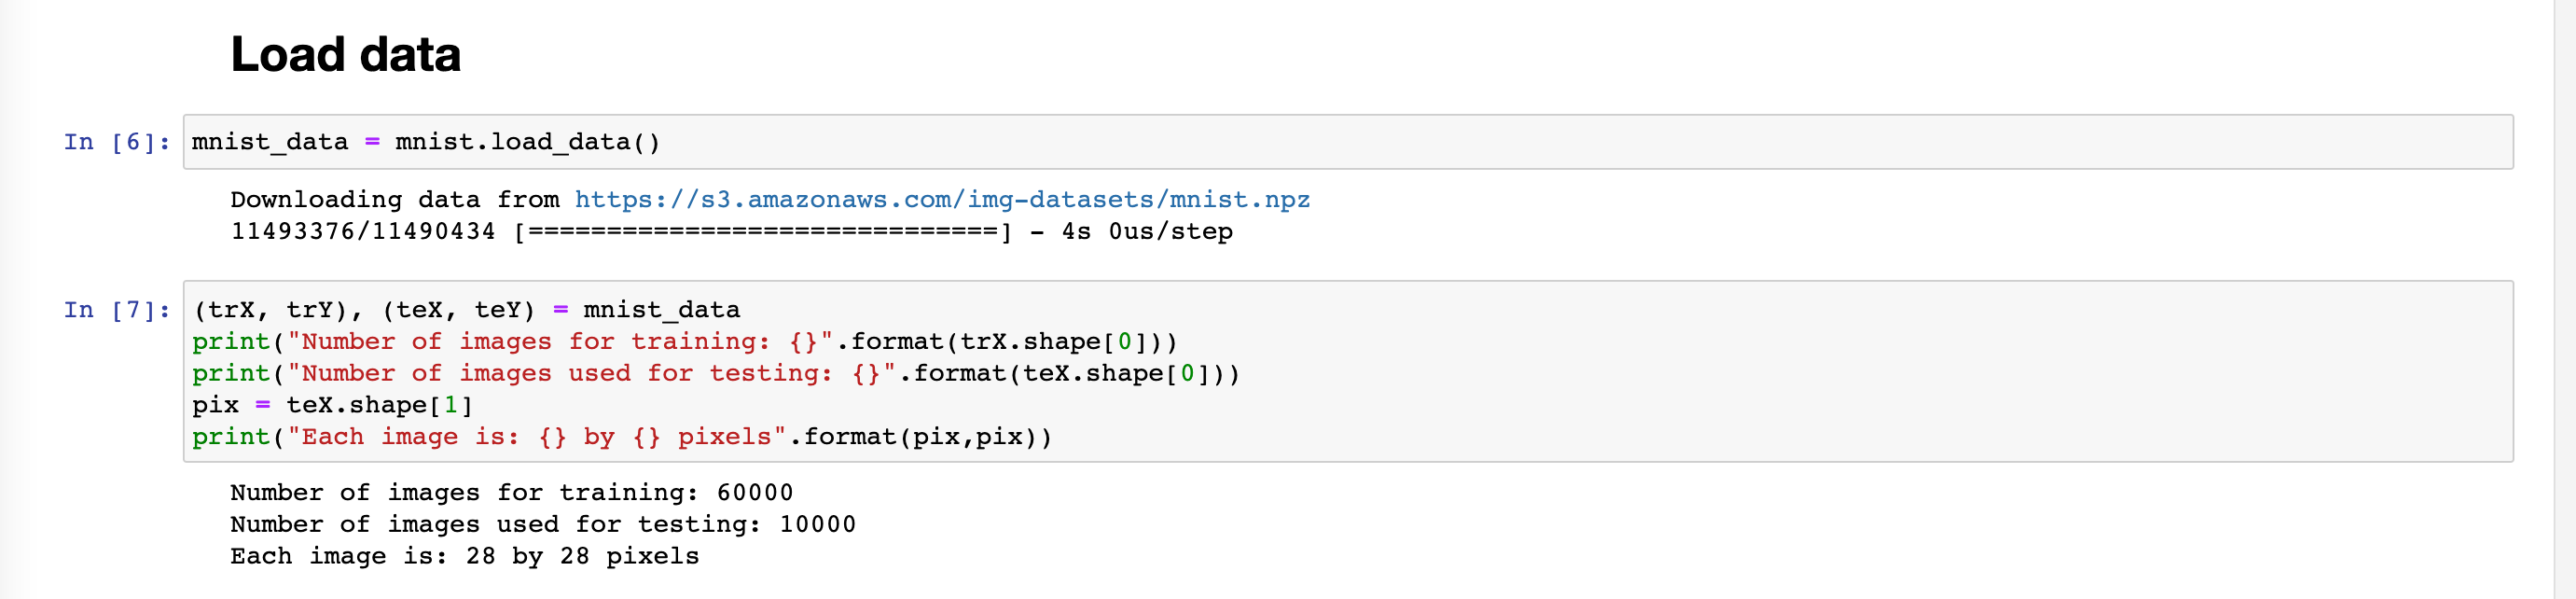Click the print line for training images
Screen dimensions: 2576x599
pyautogui.click(x=685, y=342)
